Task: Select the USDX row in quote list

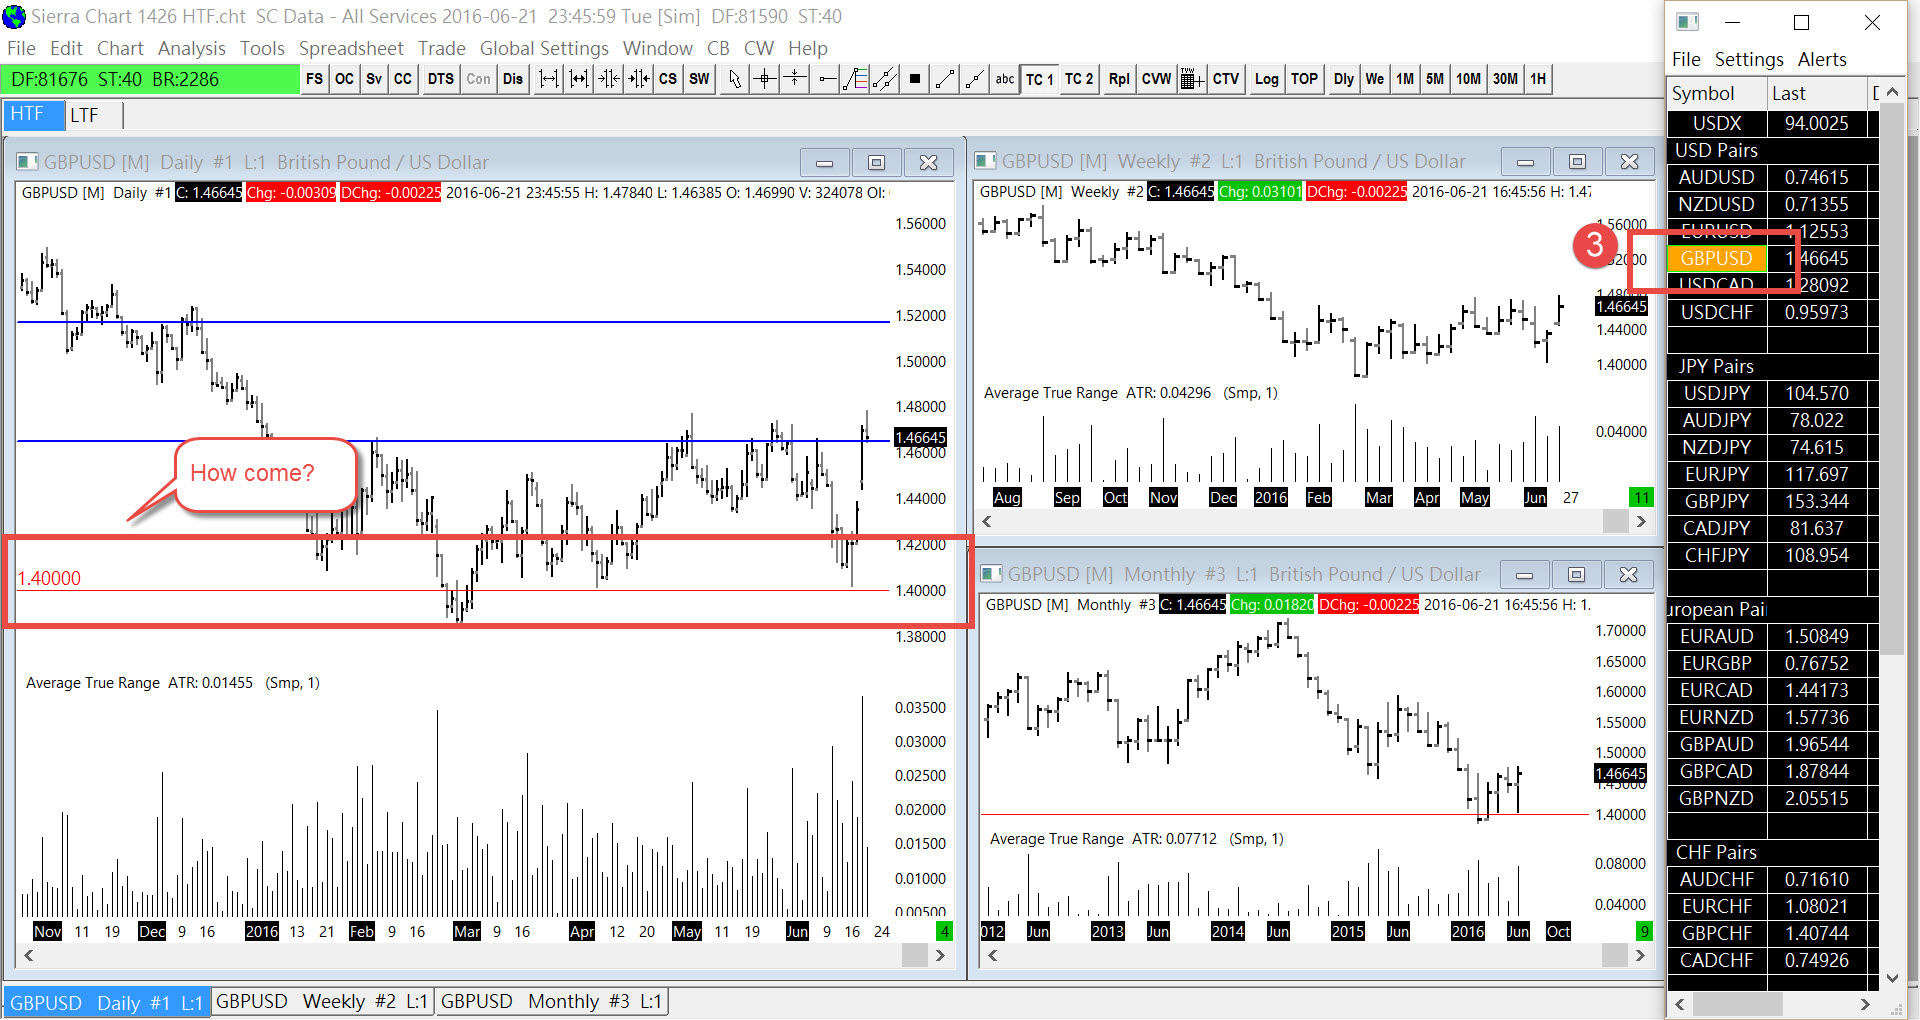Action: [x=1772, y=123]
